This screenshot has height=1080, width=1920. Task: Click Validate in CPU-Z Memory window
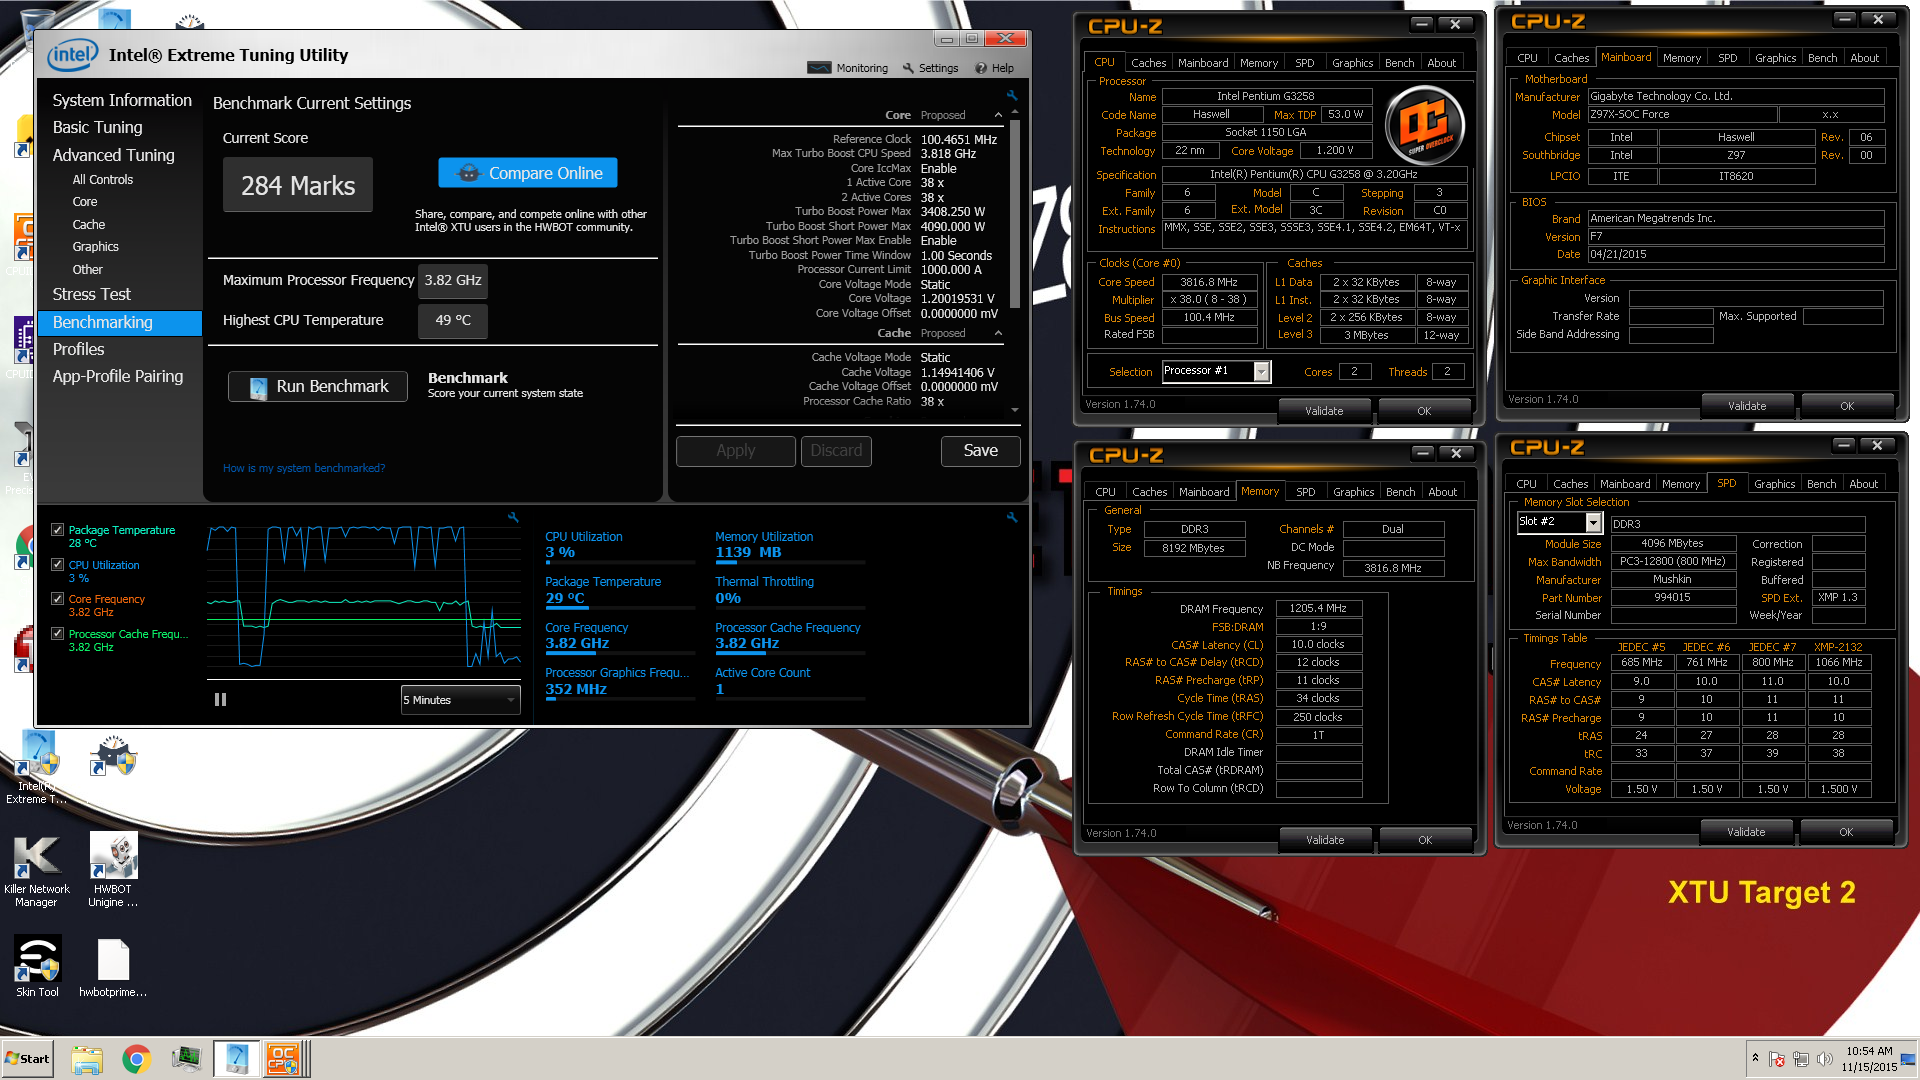1325,840
